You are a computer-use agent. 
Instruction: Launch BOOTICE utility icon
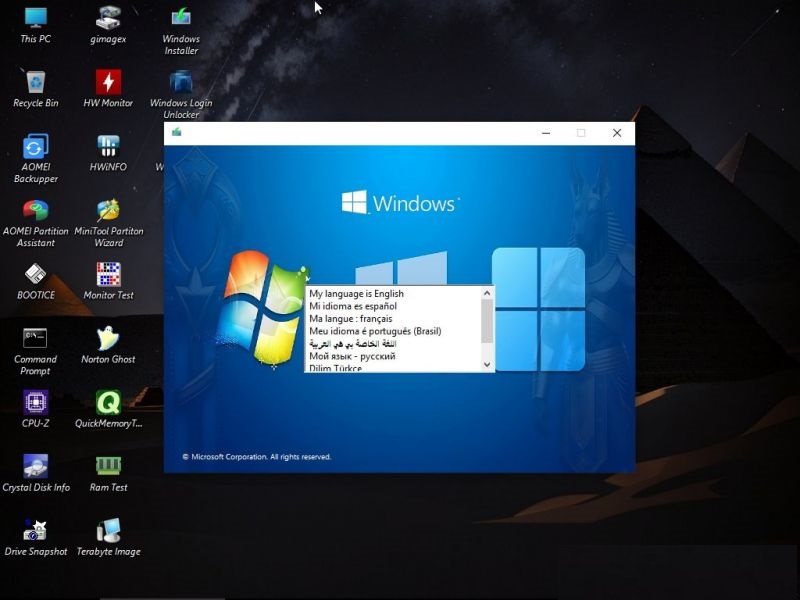pyautogui.click(x=36, y=275)
